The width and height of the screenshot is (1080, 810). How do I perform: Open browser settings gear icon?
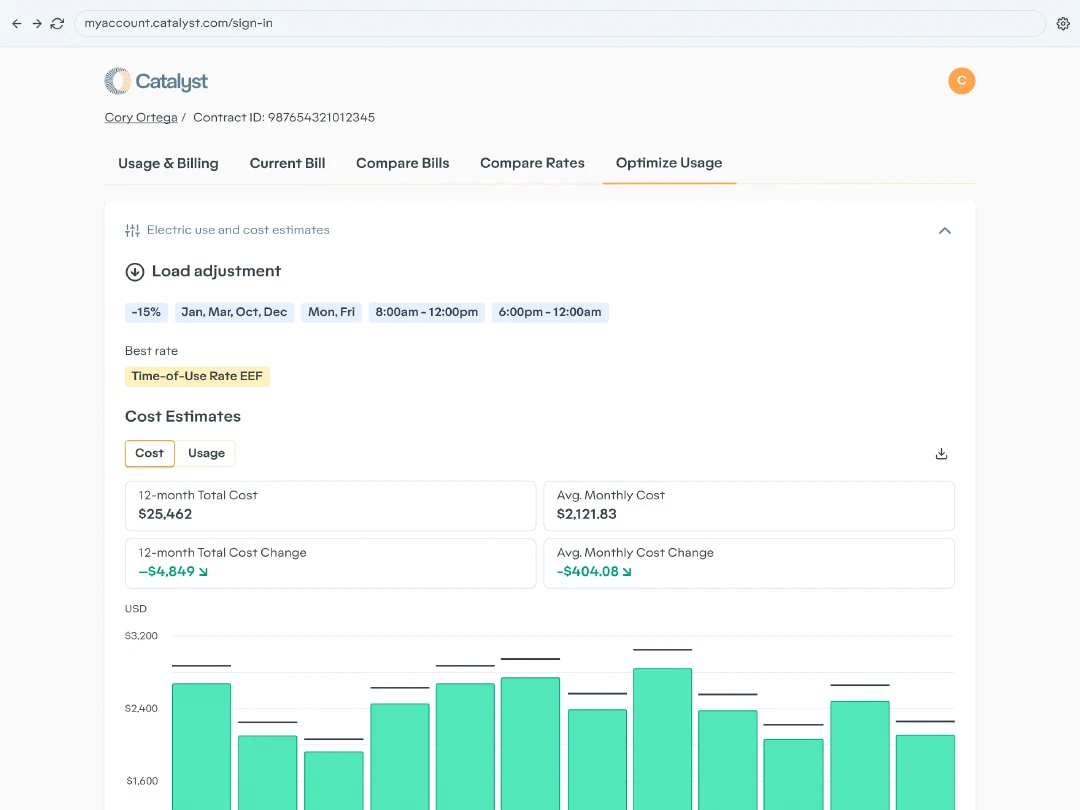[x=1063, y=23]
